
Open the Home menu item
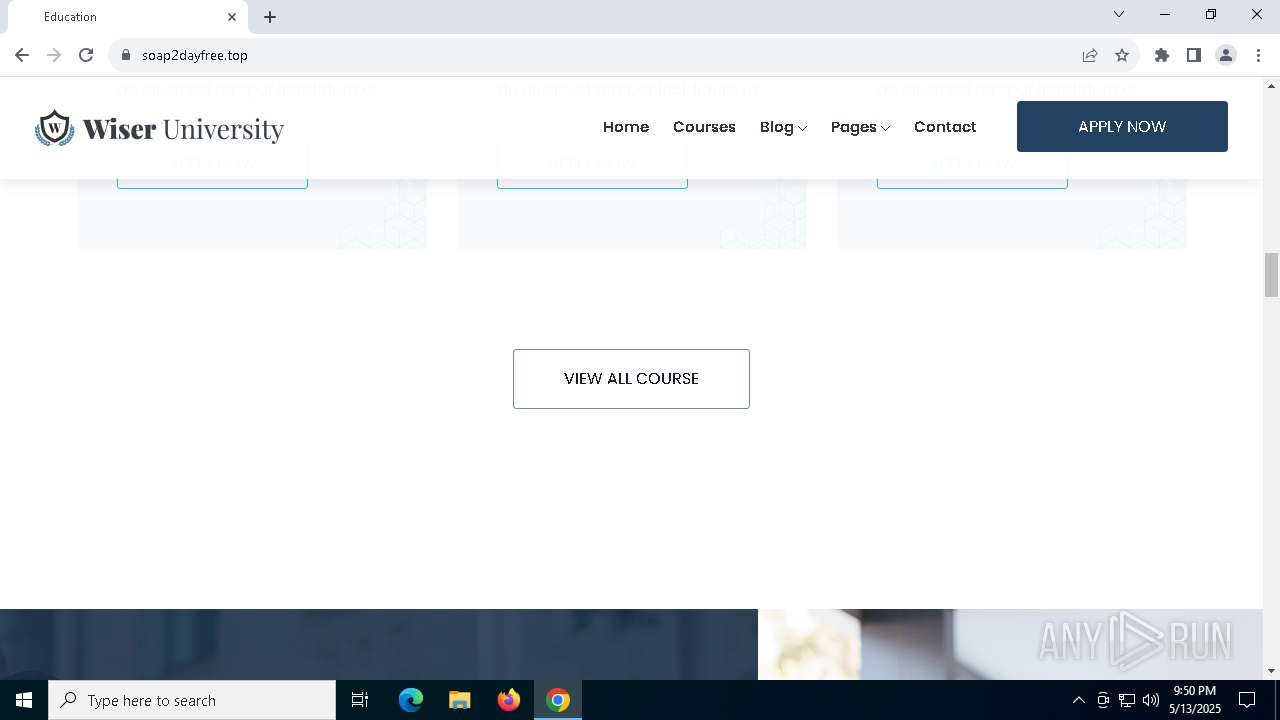(626, 127)
